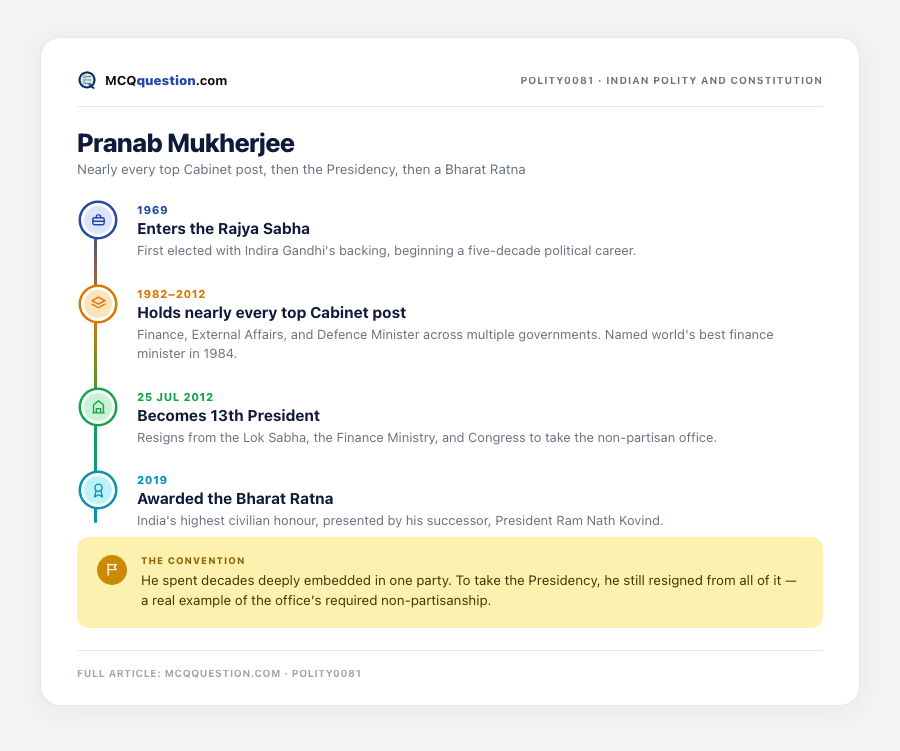Click the subtitle about Cabinet post and Presidency
The width and height of the screenshot is (900, 751).
(301, 169)
